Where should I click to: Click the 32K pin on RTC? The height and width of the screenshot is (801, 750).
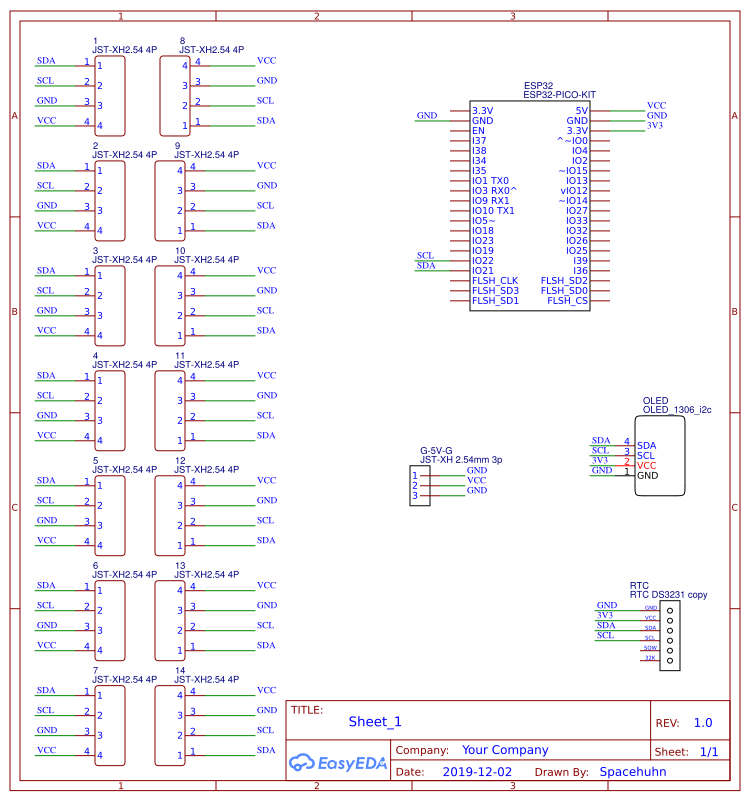(x=650, y=658)
